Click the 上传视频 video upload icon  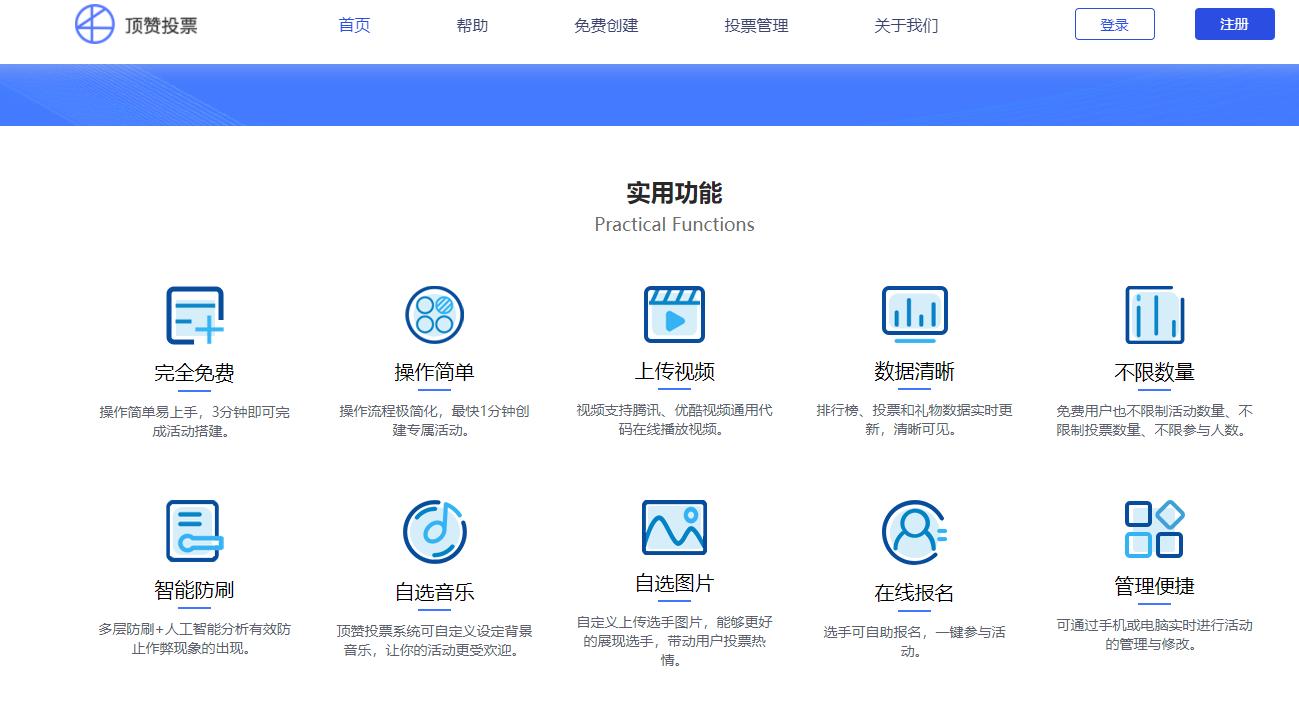(675, 313)
